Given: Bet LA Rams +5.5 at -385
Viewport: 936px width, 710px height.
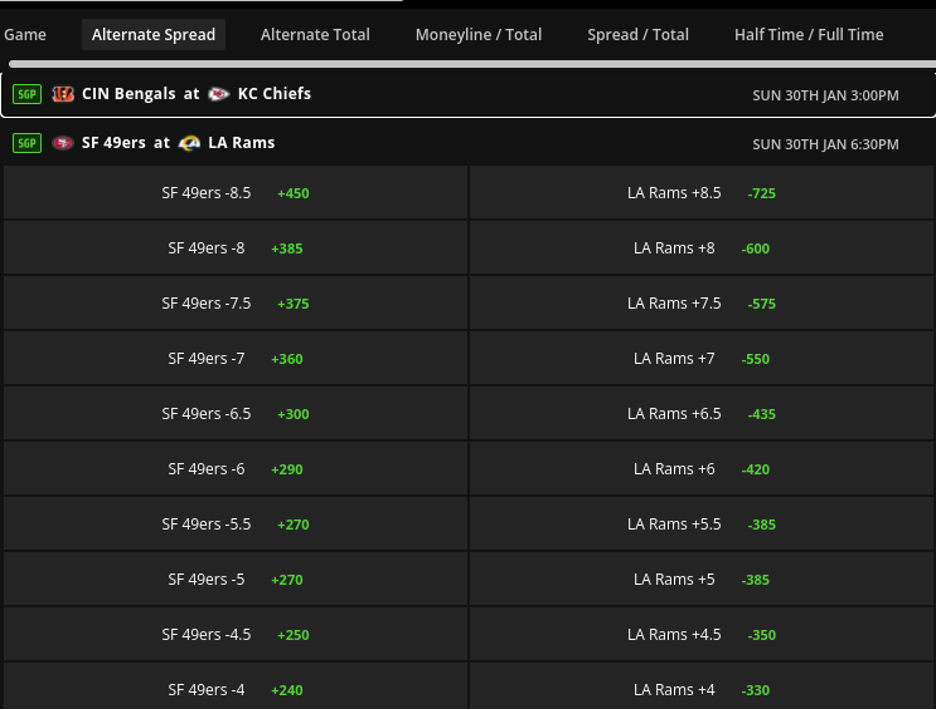Looking at the screenshot, I should click(702, 524).
